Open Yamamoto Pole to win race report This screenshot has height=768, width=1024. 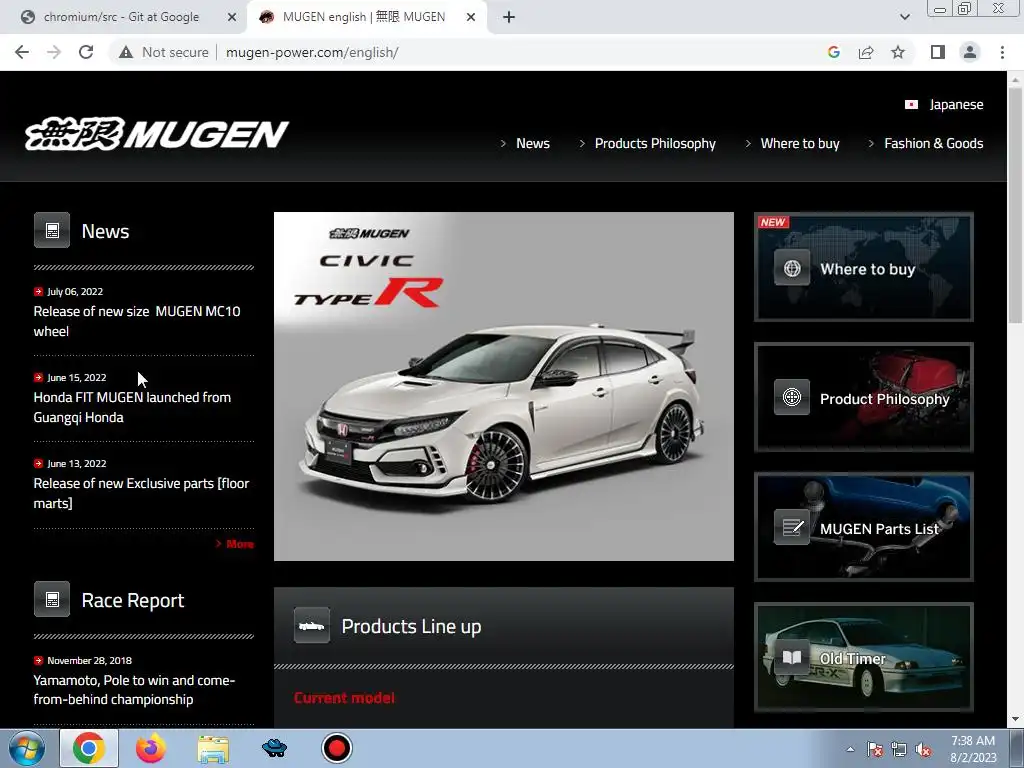point(135,690)
